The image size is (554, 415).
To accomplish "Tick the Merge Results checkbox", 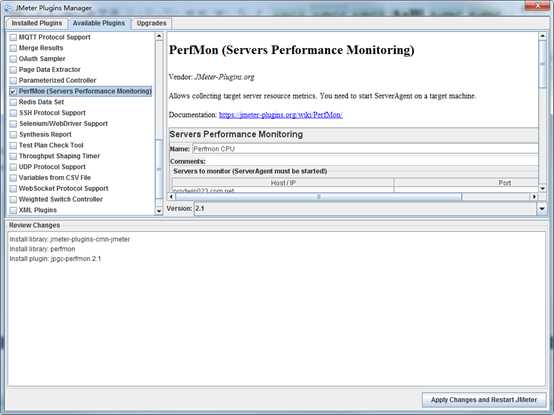I will pos(13,48).
